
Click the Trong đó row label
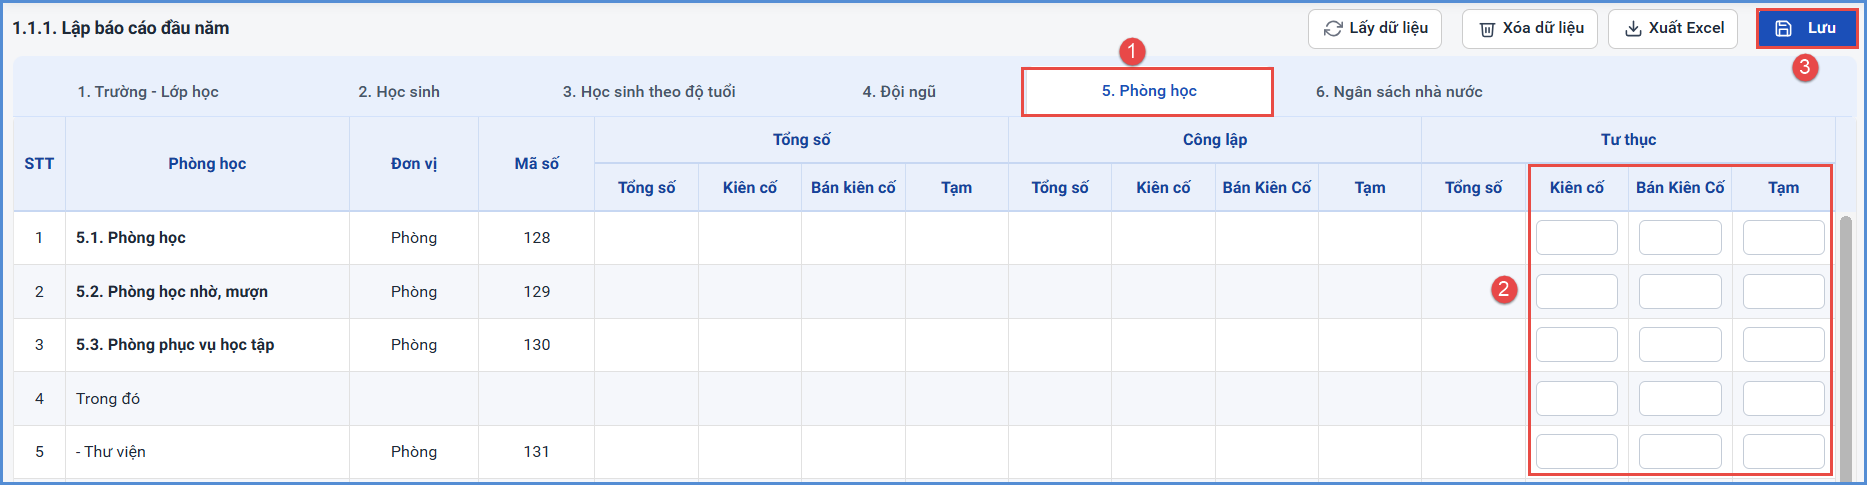tap(108, 399)
